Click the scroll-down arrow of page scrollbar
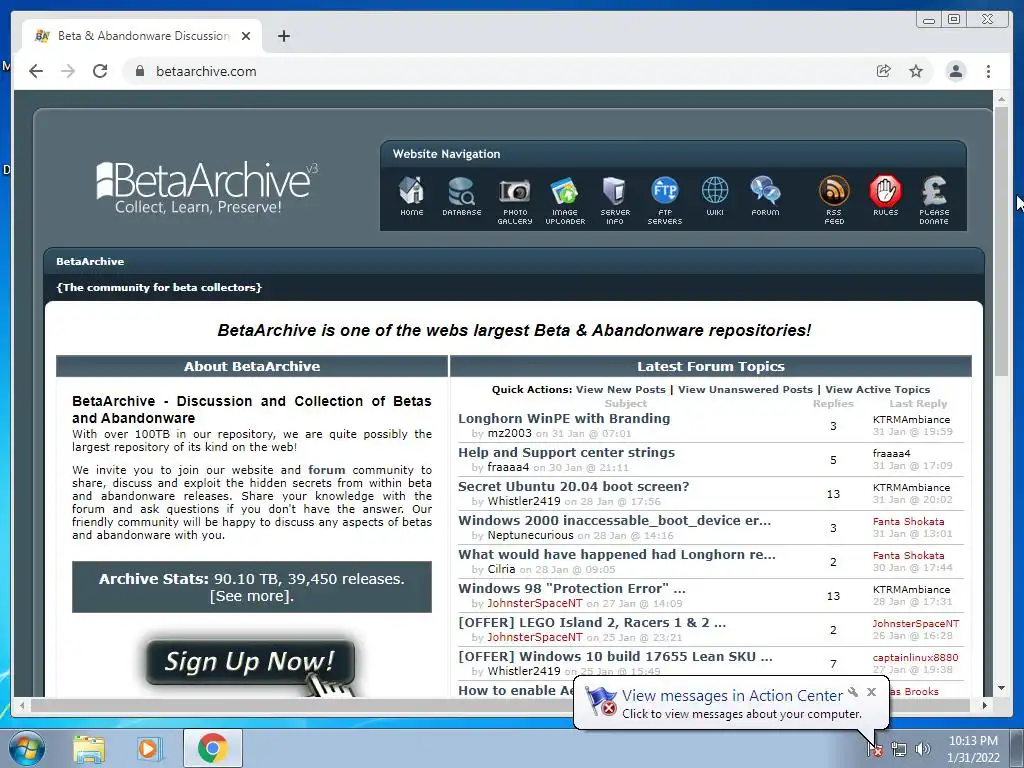This screenshot has width=1024, height=768. pyautogui.click(x=1001, y=688)
